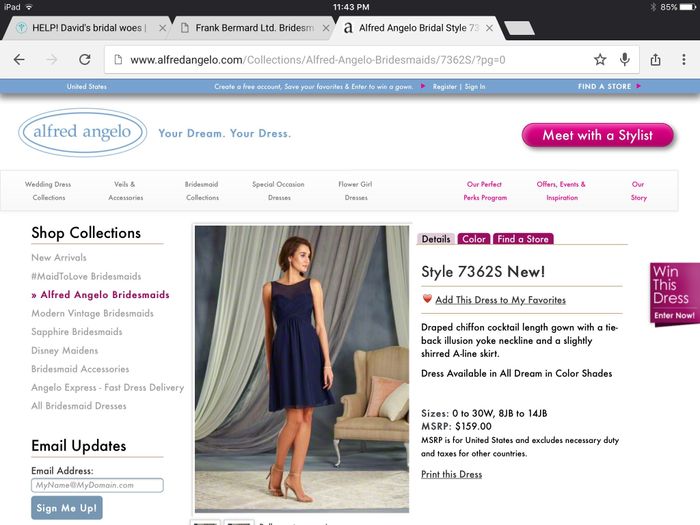The image size is (700, 525).
Task: Enter email in Email Address field
Action: [x=97, y=485]
